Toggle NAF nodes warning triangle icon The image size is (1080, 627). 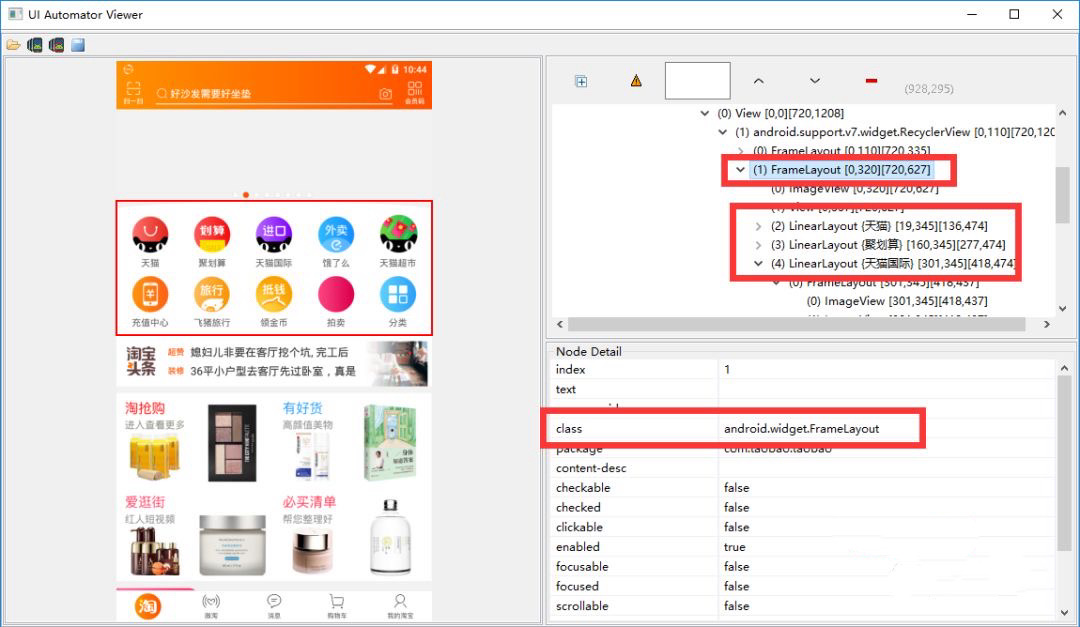(x=636, y=81)
